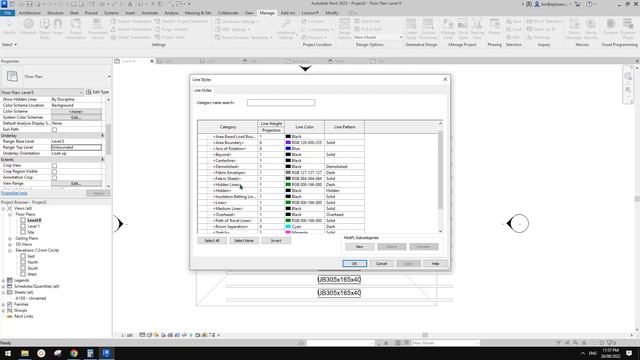The width and height of the screenshot is (640, 360).
Task: Click Cancel in the Line Styles dialog
Action: pos(381,264)
